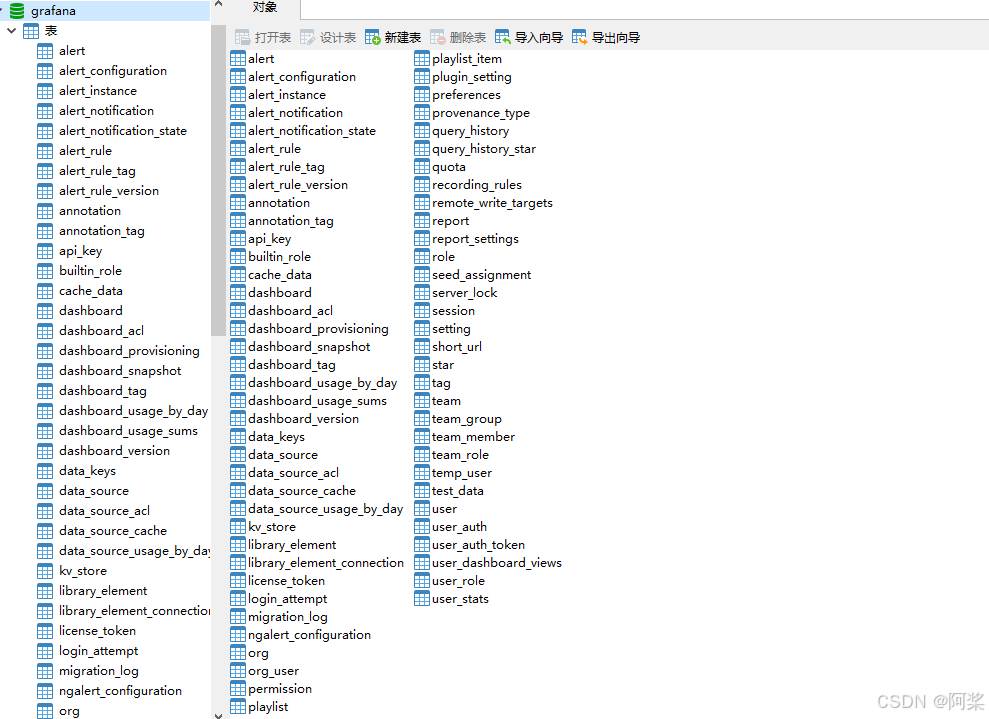
Task: Select playlist in object list
Action: pos(268,707)
